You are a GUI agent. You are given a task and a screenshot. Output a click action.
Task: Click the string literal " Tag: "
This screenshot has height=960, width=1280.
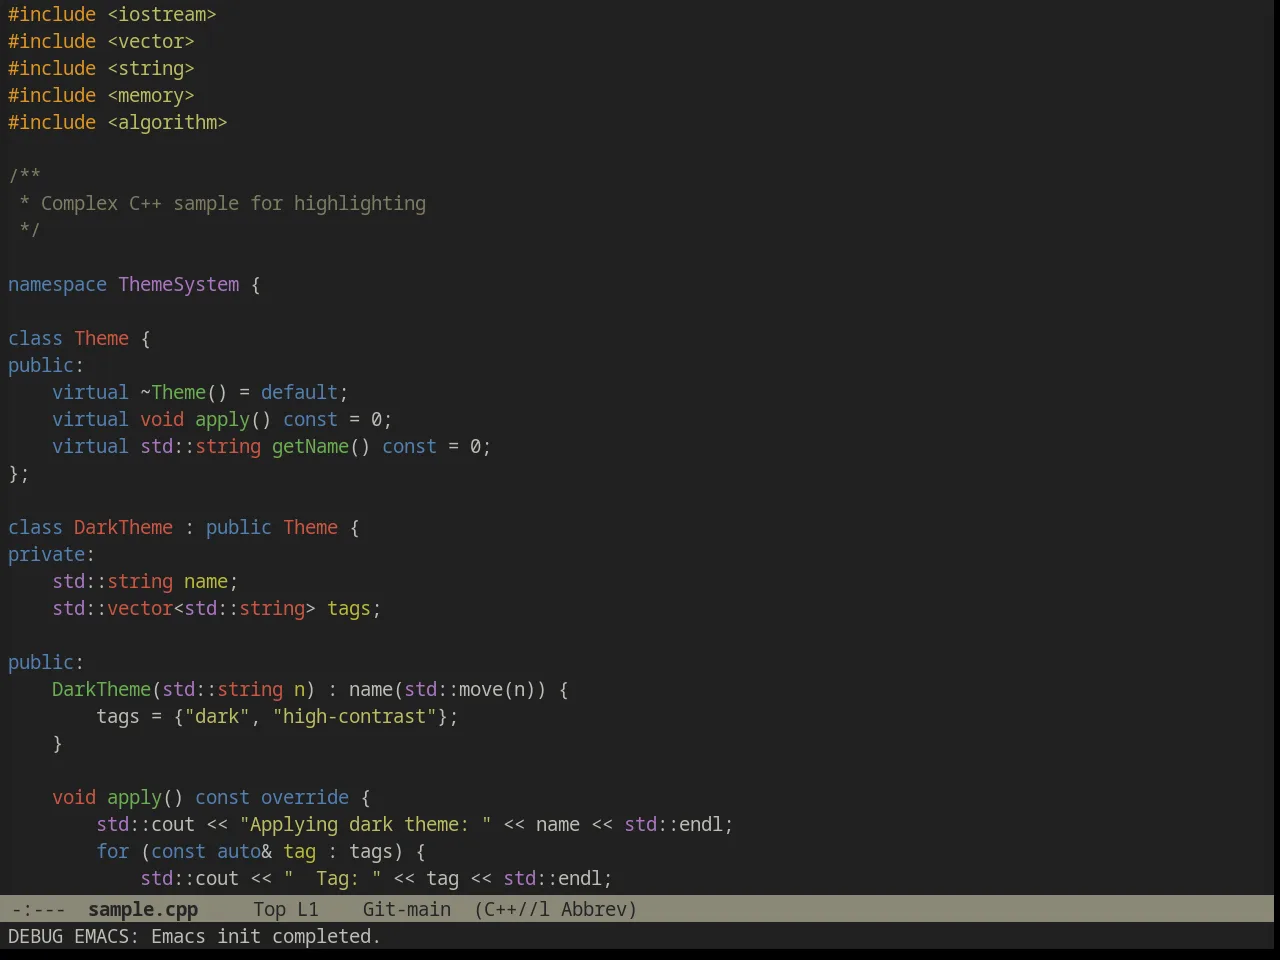332,878
